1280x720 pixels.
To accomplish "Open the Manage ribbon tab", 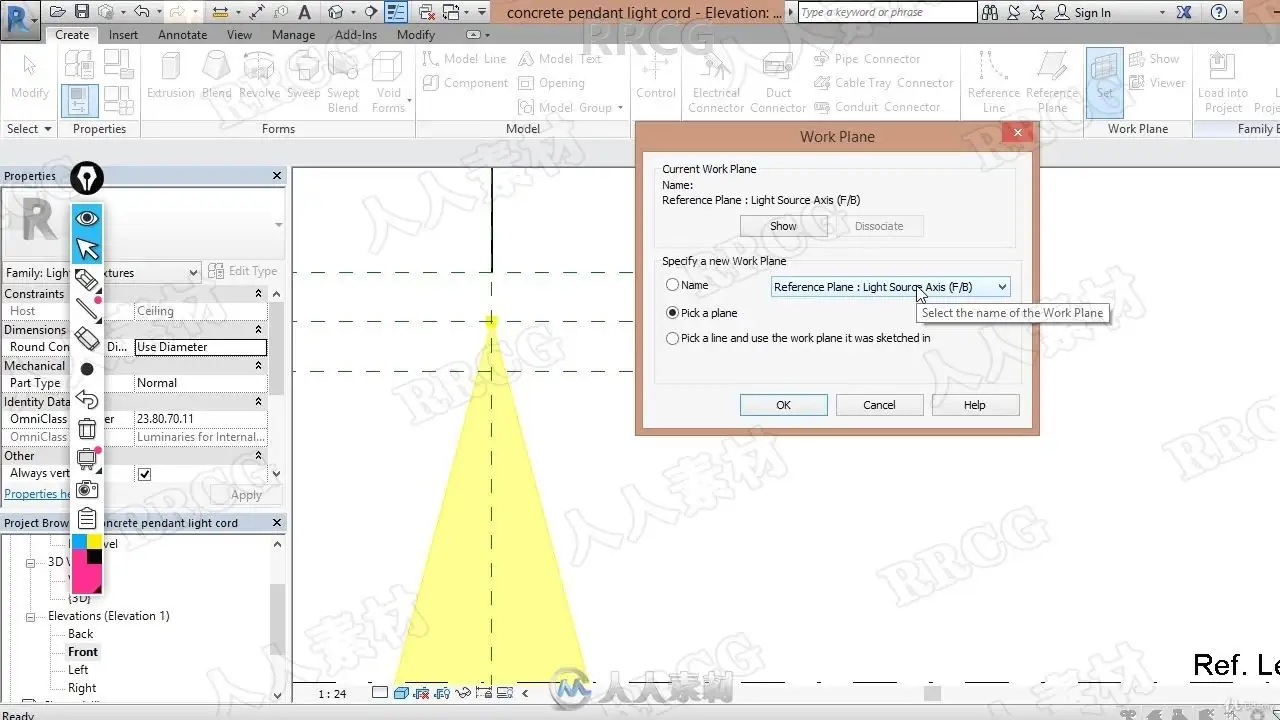I will click(294, 35).
